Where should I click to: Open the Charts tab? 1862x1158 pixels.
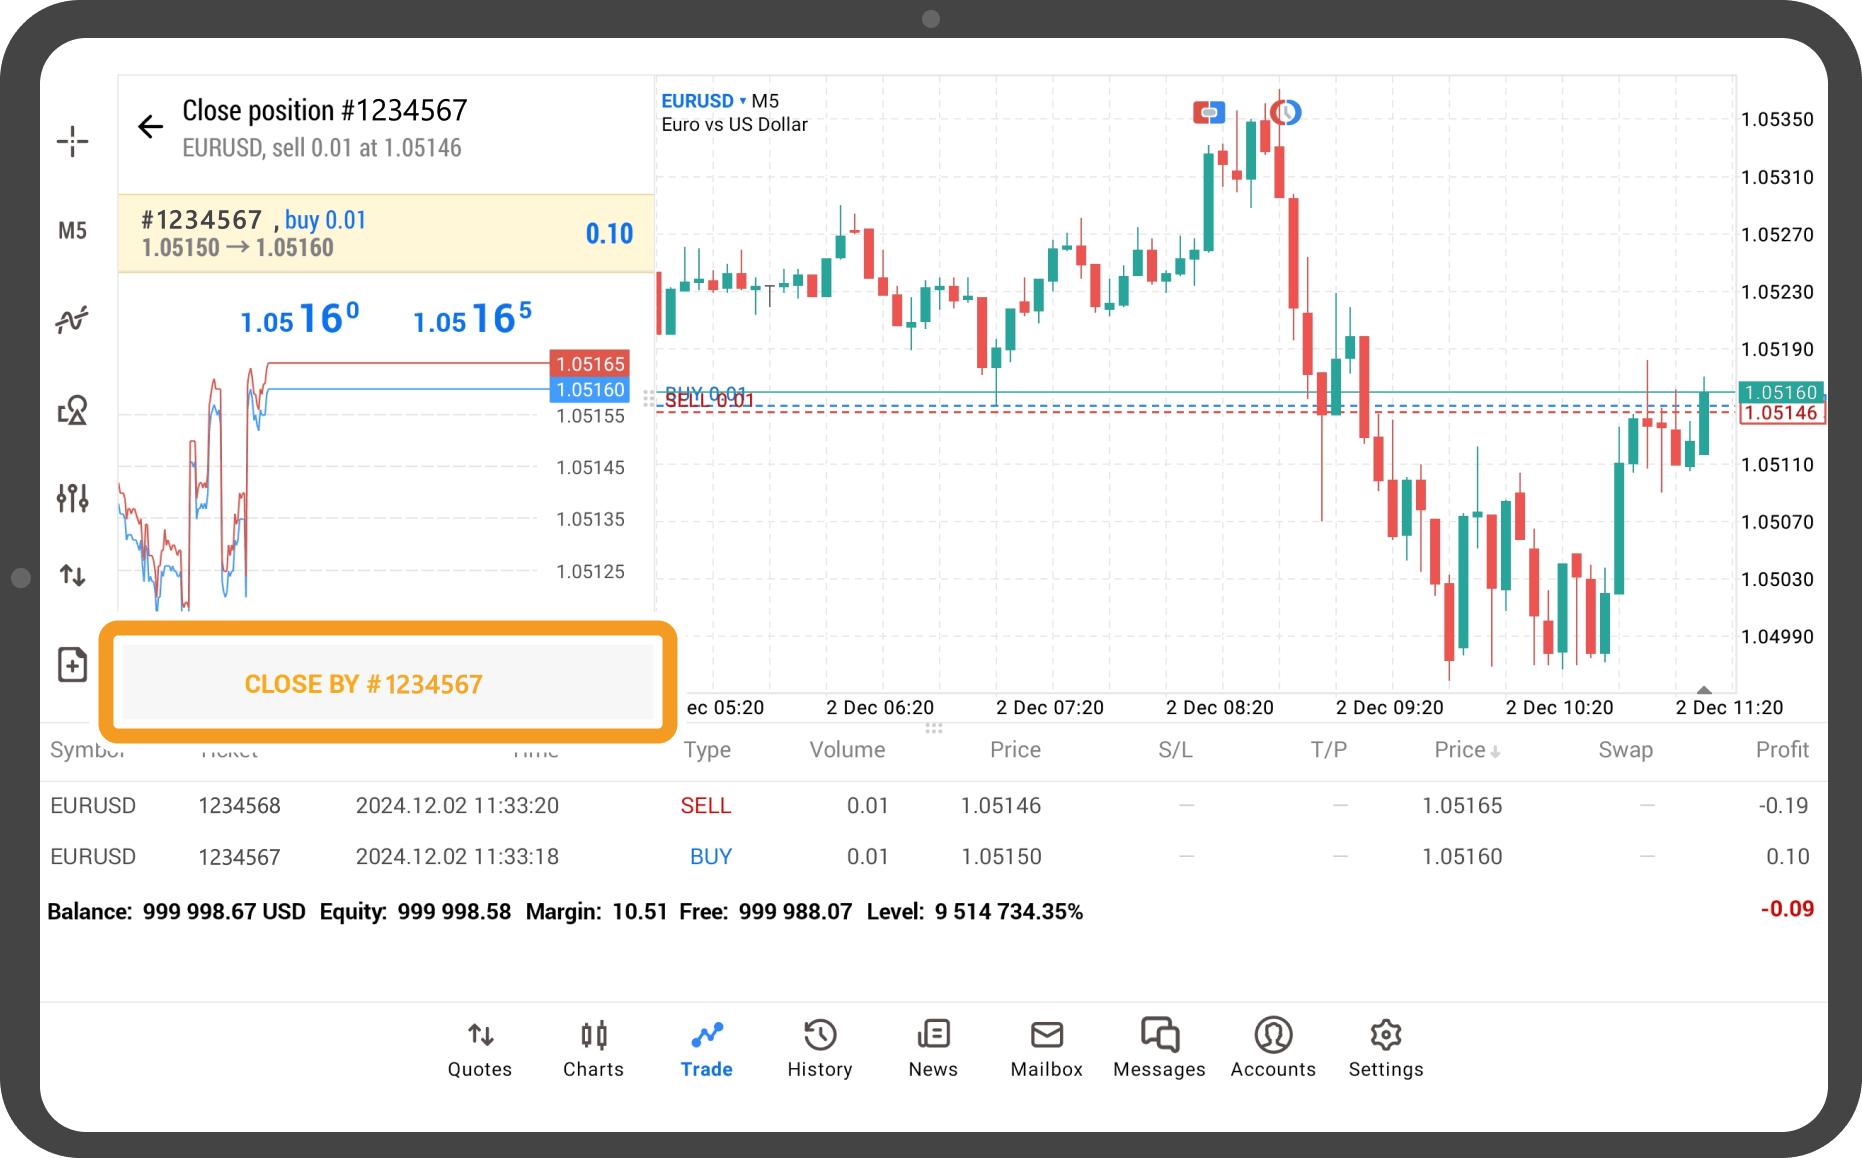pos(593,1048)
